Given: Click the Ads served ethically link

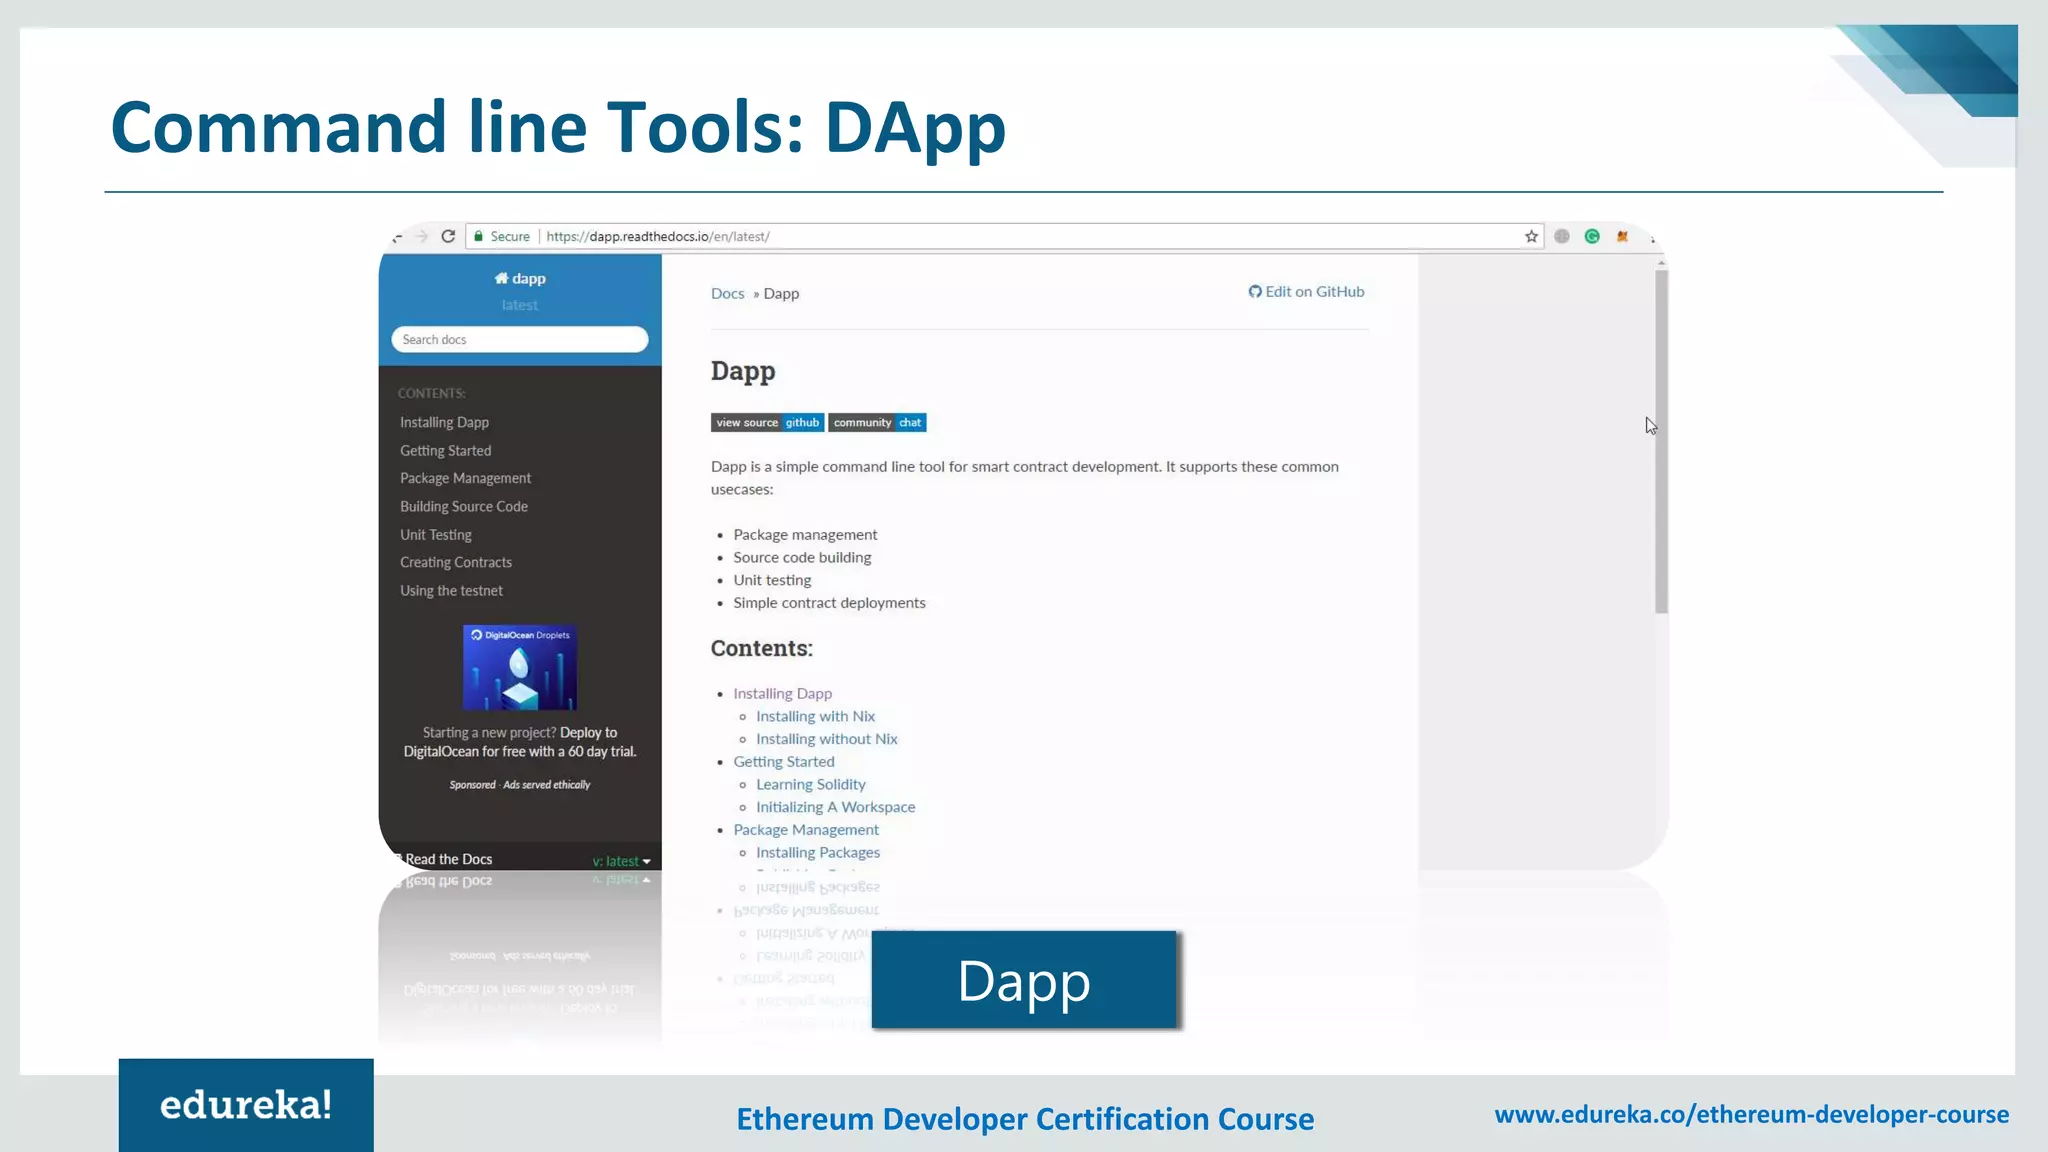Looking at the screenshot, I should [546, 785].
